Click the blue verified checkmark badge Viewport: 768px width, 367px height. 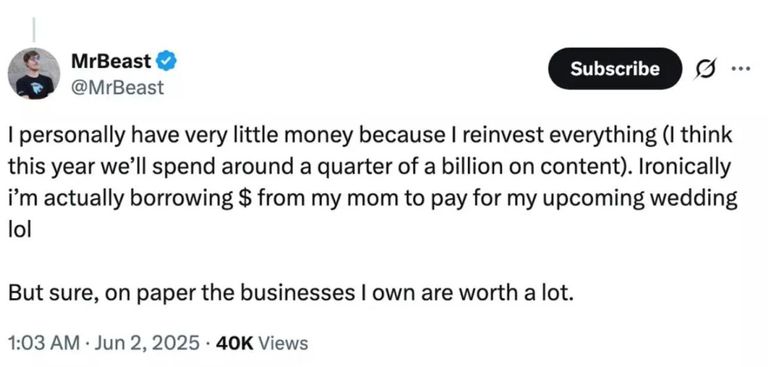pyautogui.click(x=167, y=61)
